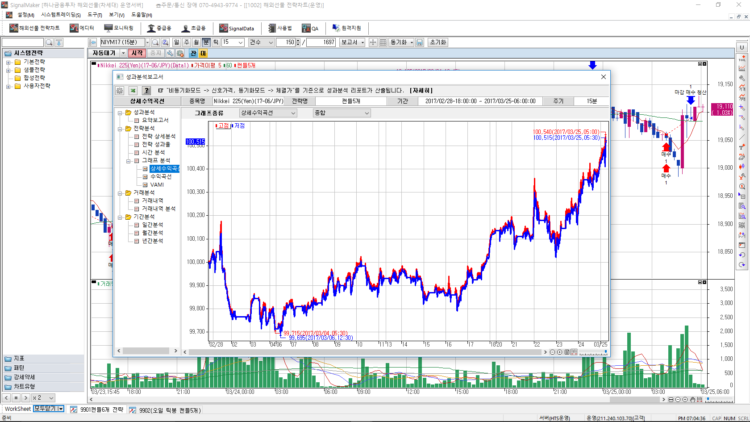Toggle the 저점 legend marker on chart

point(236,126)
